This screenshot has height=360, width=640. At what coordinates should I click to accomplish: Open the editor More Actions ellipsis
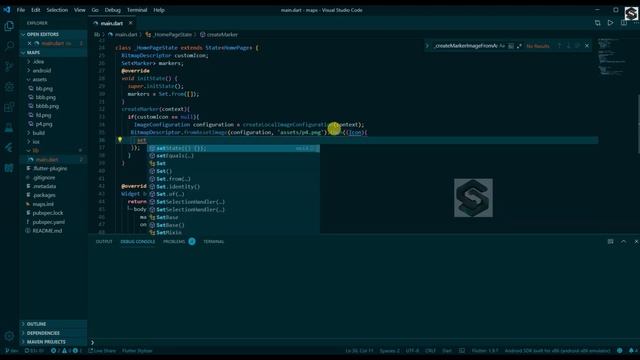click(636, 23)
